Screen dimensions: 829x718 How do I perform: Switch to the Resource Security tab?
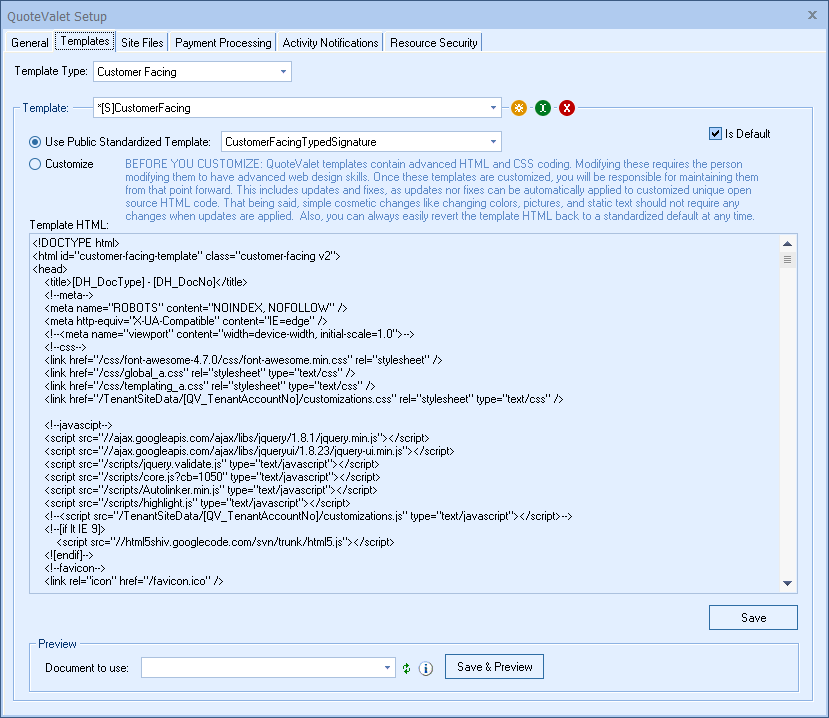point(434,43)
